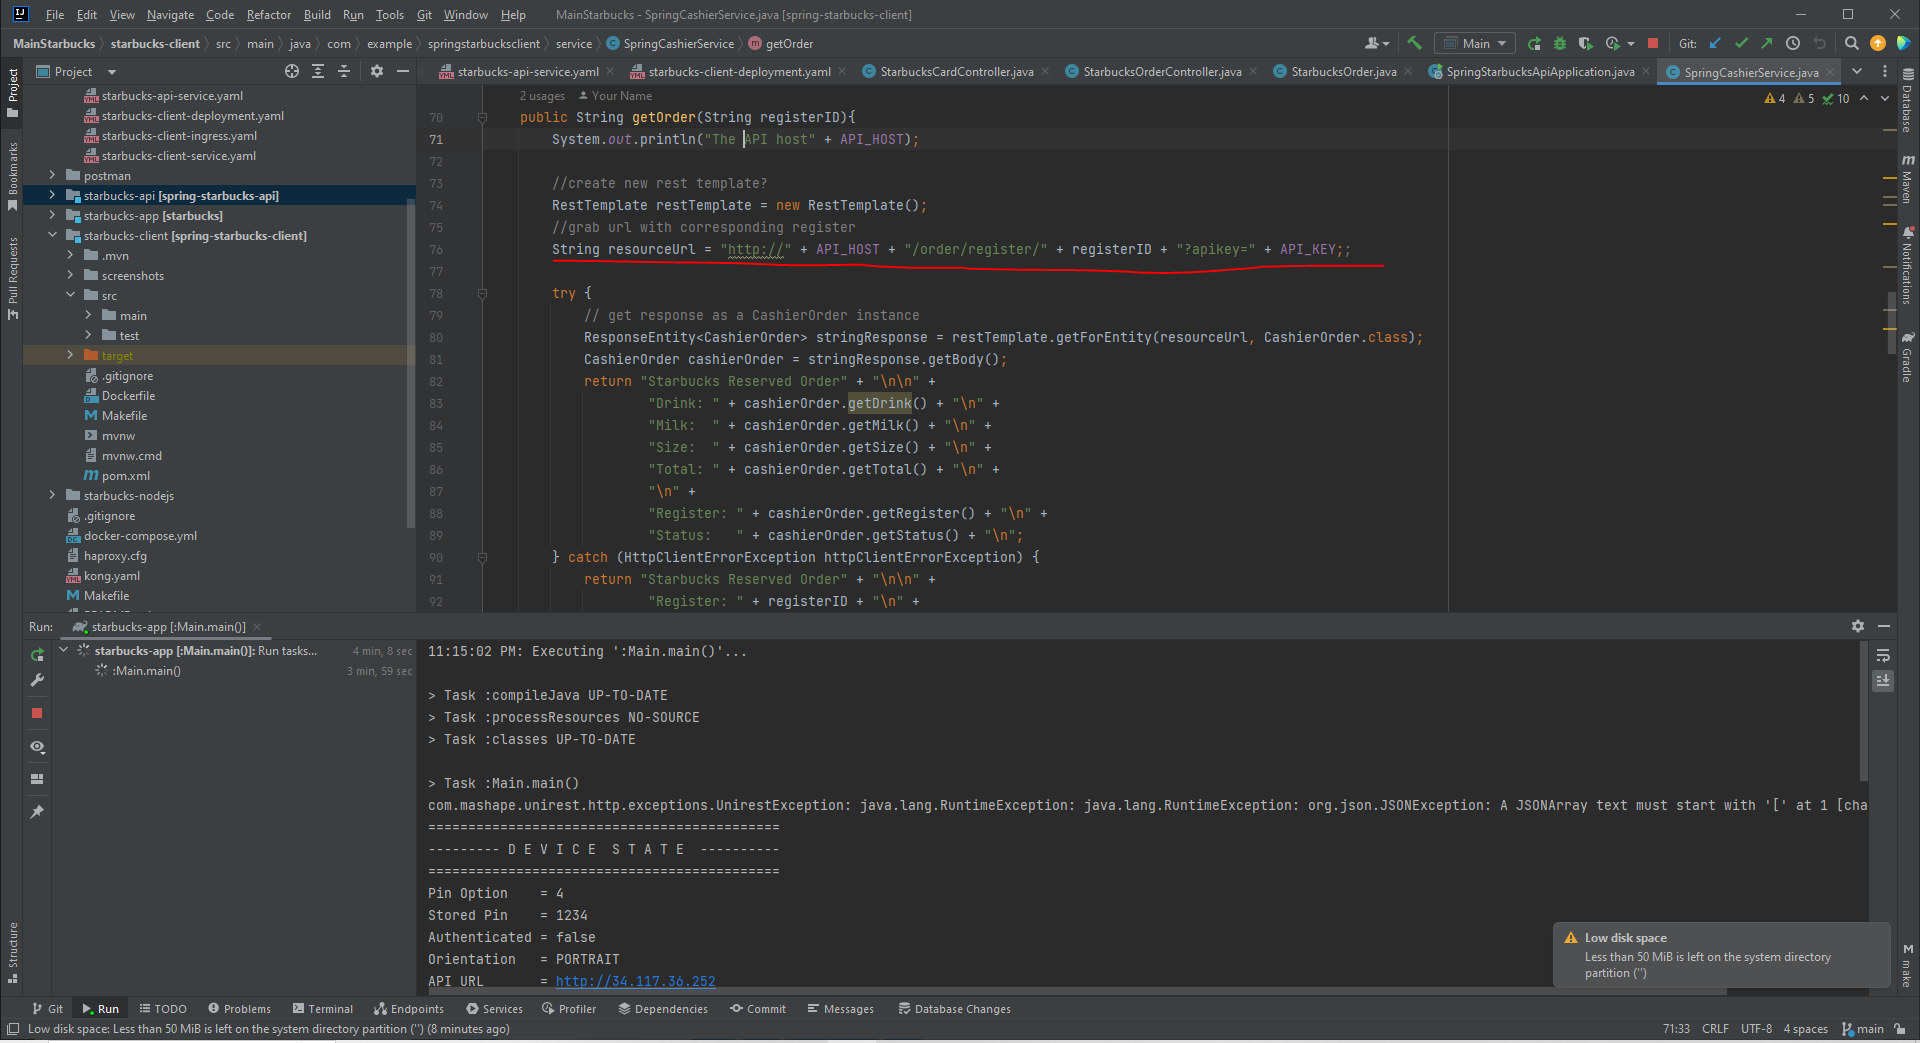Open the Main run configuration dropdown
1920x1043 pixels.
(1475, 43)
